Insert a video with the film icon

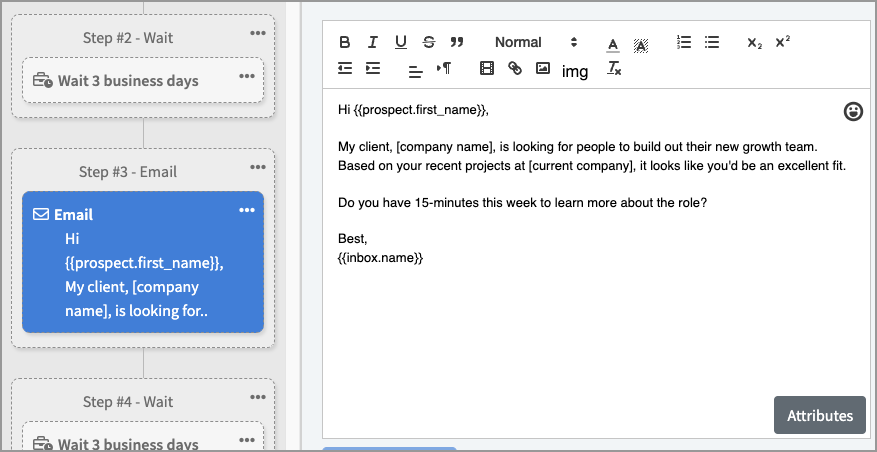click(487, 69)
